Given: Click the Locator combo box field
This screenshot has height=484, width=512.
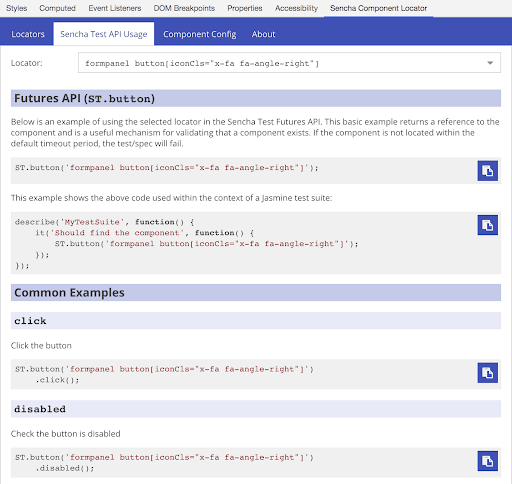Looking at the screenshot, I should (289, 63).
